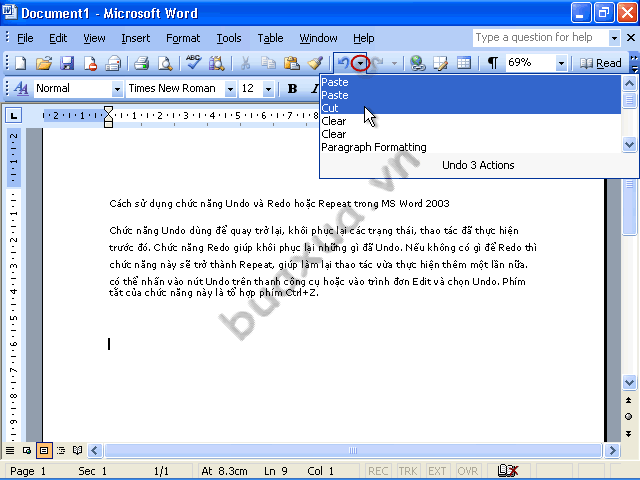This screenshot has width=640, height=480.
Task: Click the Redo arrow icon
Action: pos(378,63)
